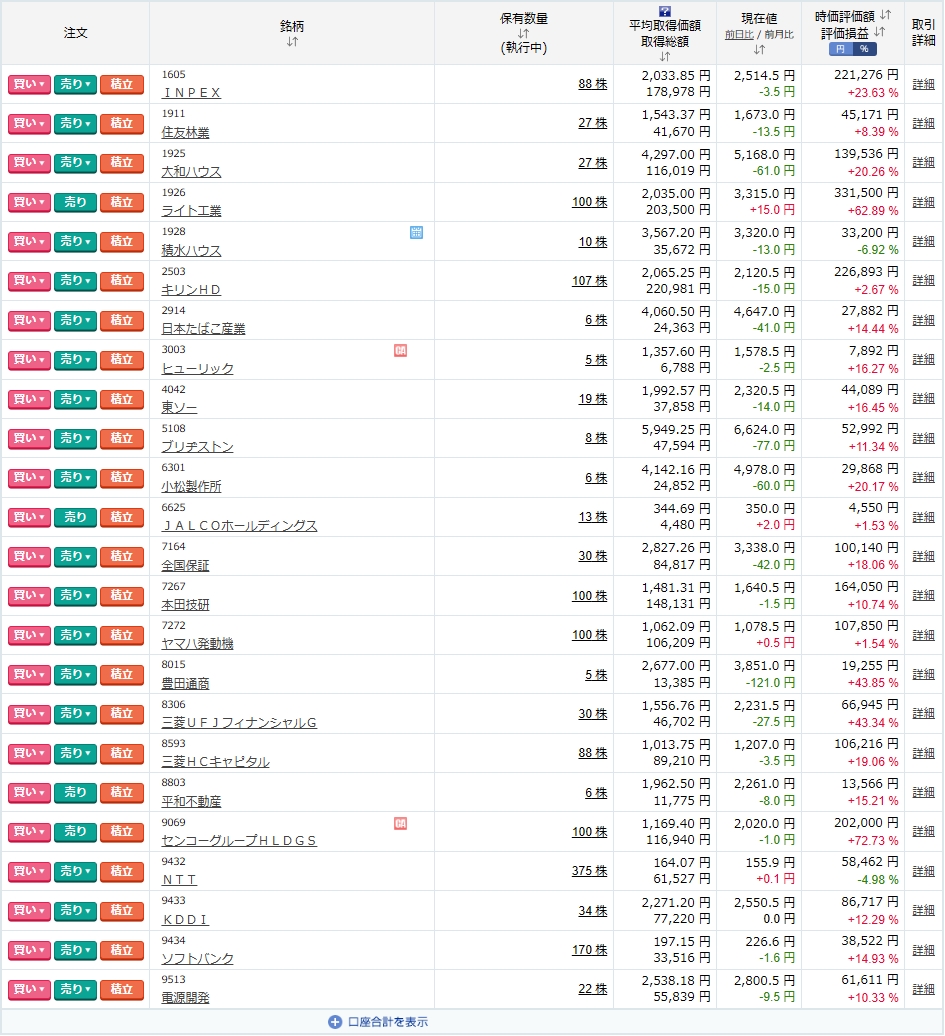Sort by 現在値 前日比 using the arrows icon
This screenshot has height=1036, width=945.
click(x=759, y=50)
